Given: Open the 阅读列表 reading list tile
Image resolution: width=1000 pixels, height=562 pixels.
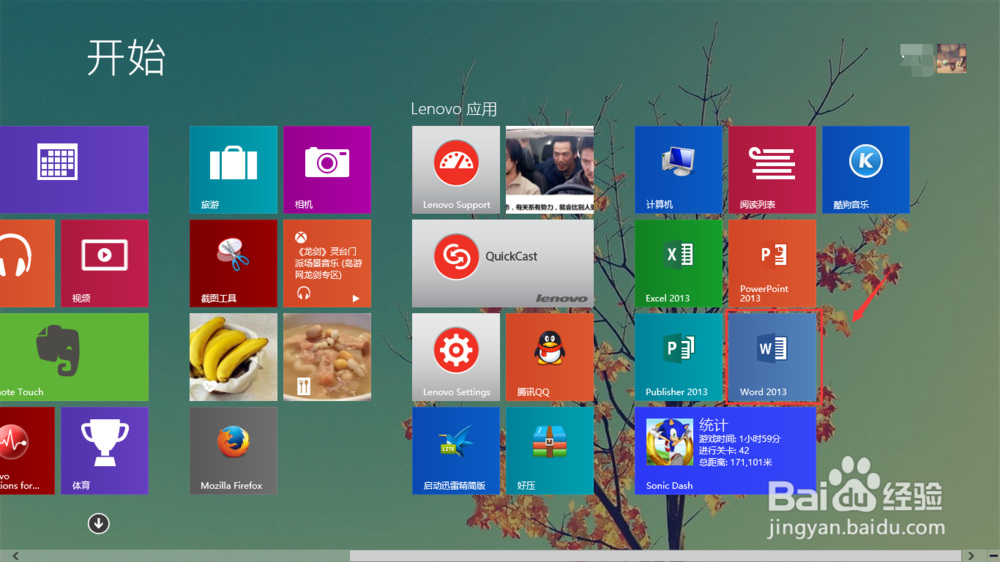Looking at the screenshot, I should click(772, 170).
